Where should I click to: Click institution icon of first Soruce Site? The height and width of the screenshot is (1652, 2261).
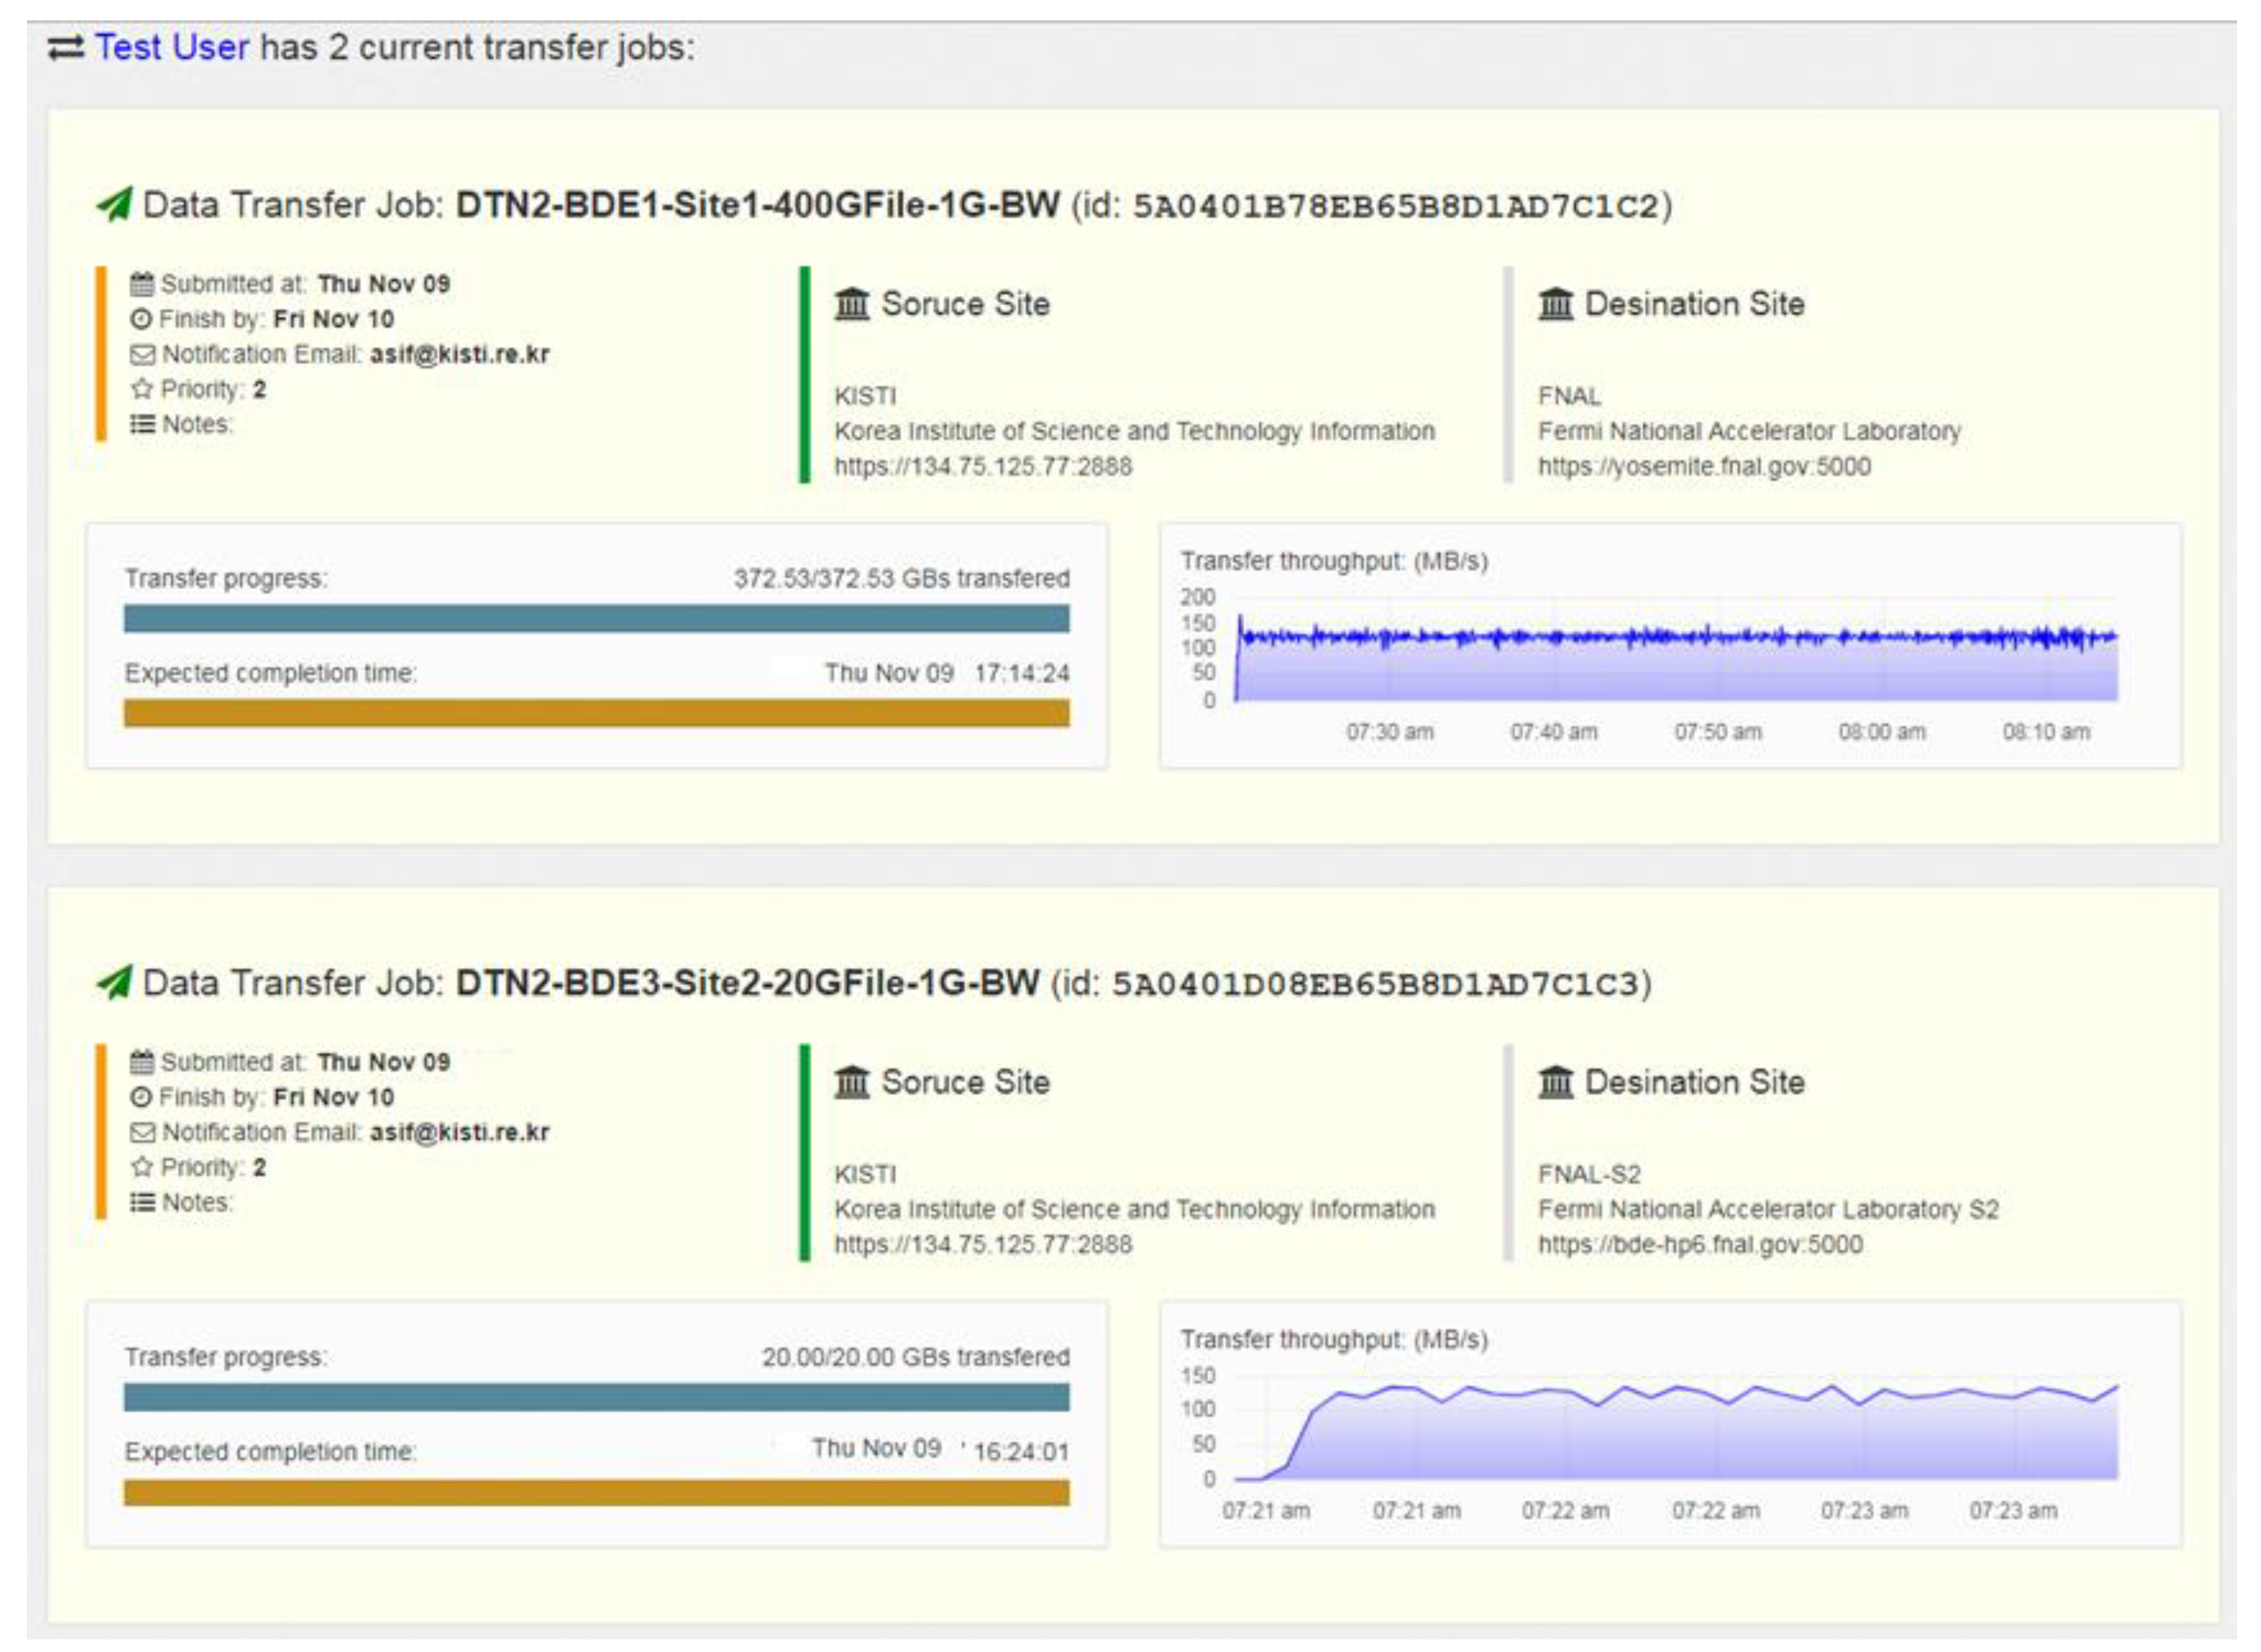(852, 303)
